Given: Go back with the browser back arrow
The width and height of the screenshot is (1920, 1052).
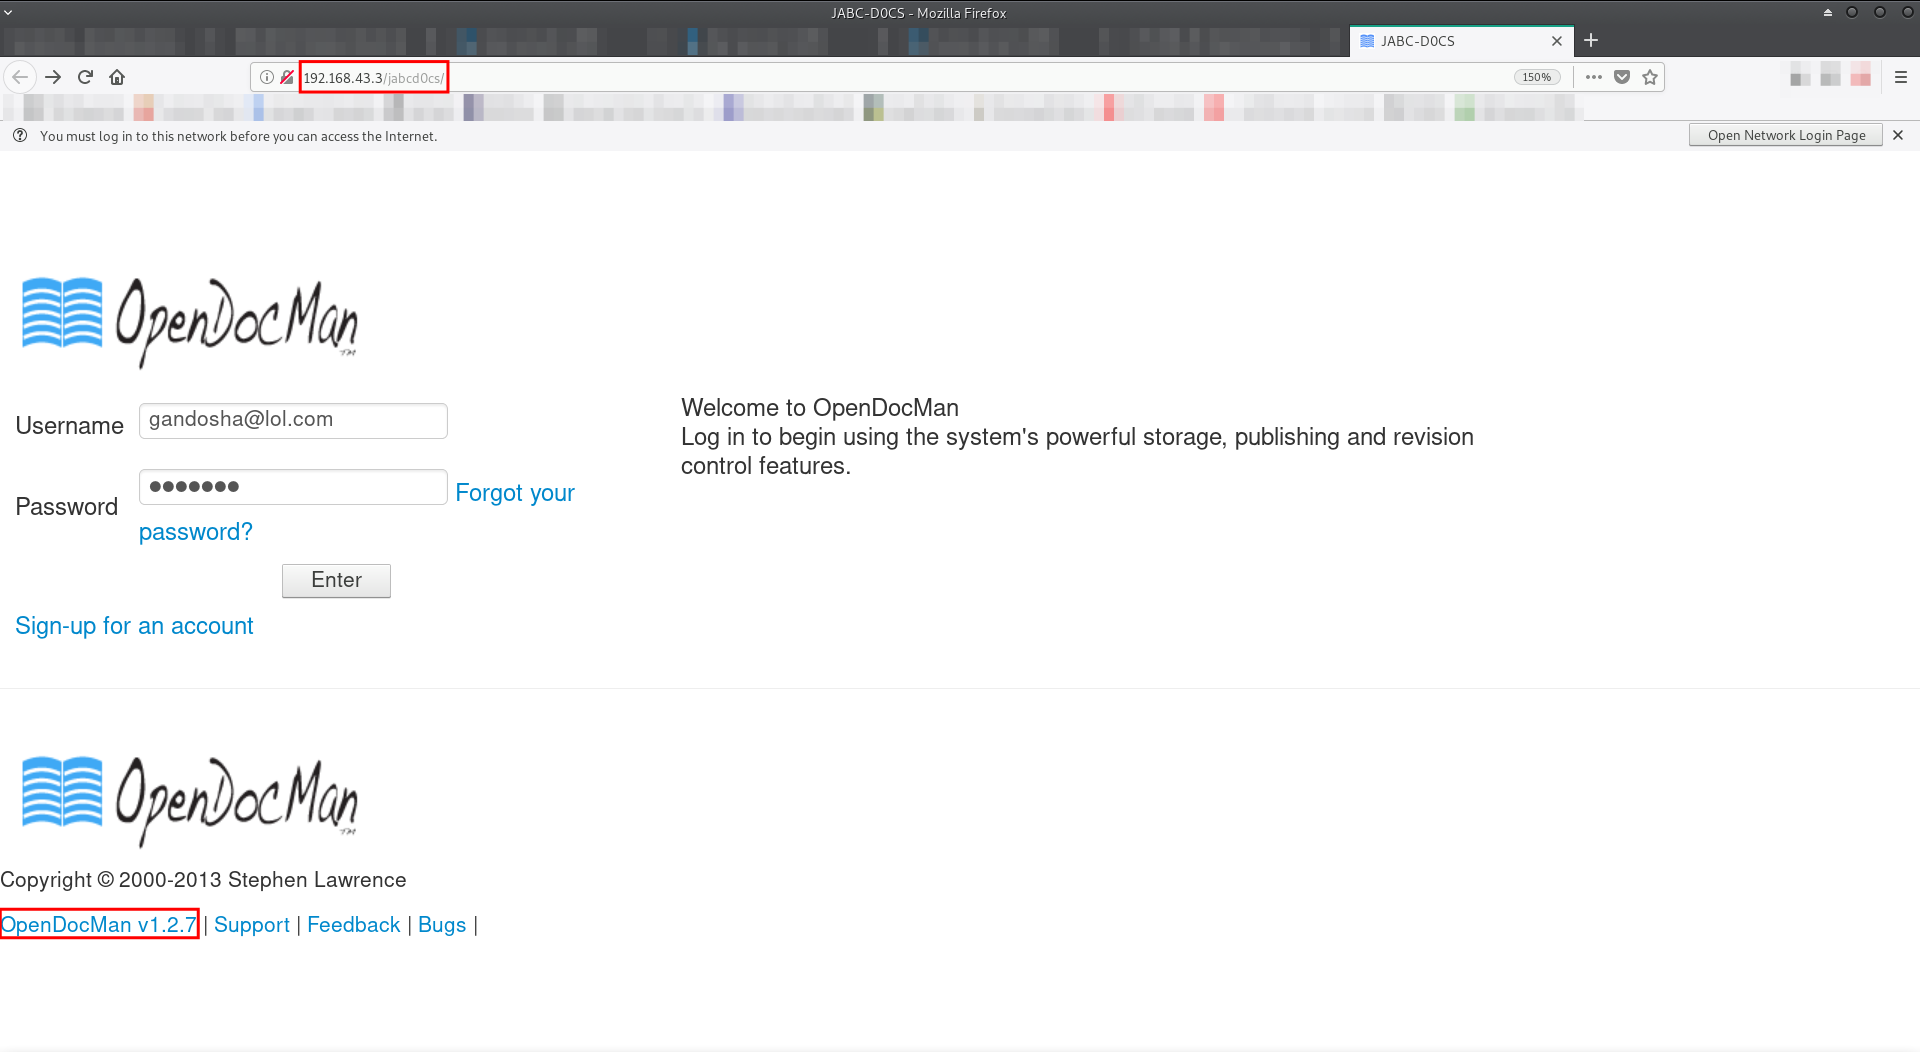Looking at the screenshot, I should tap(20, 77).
